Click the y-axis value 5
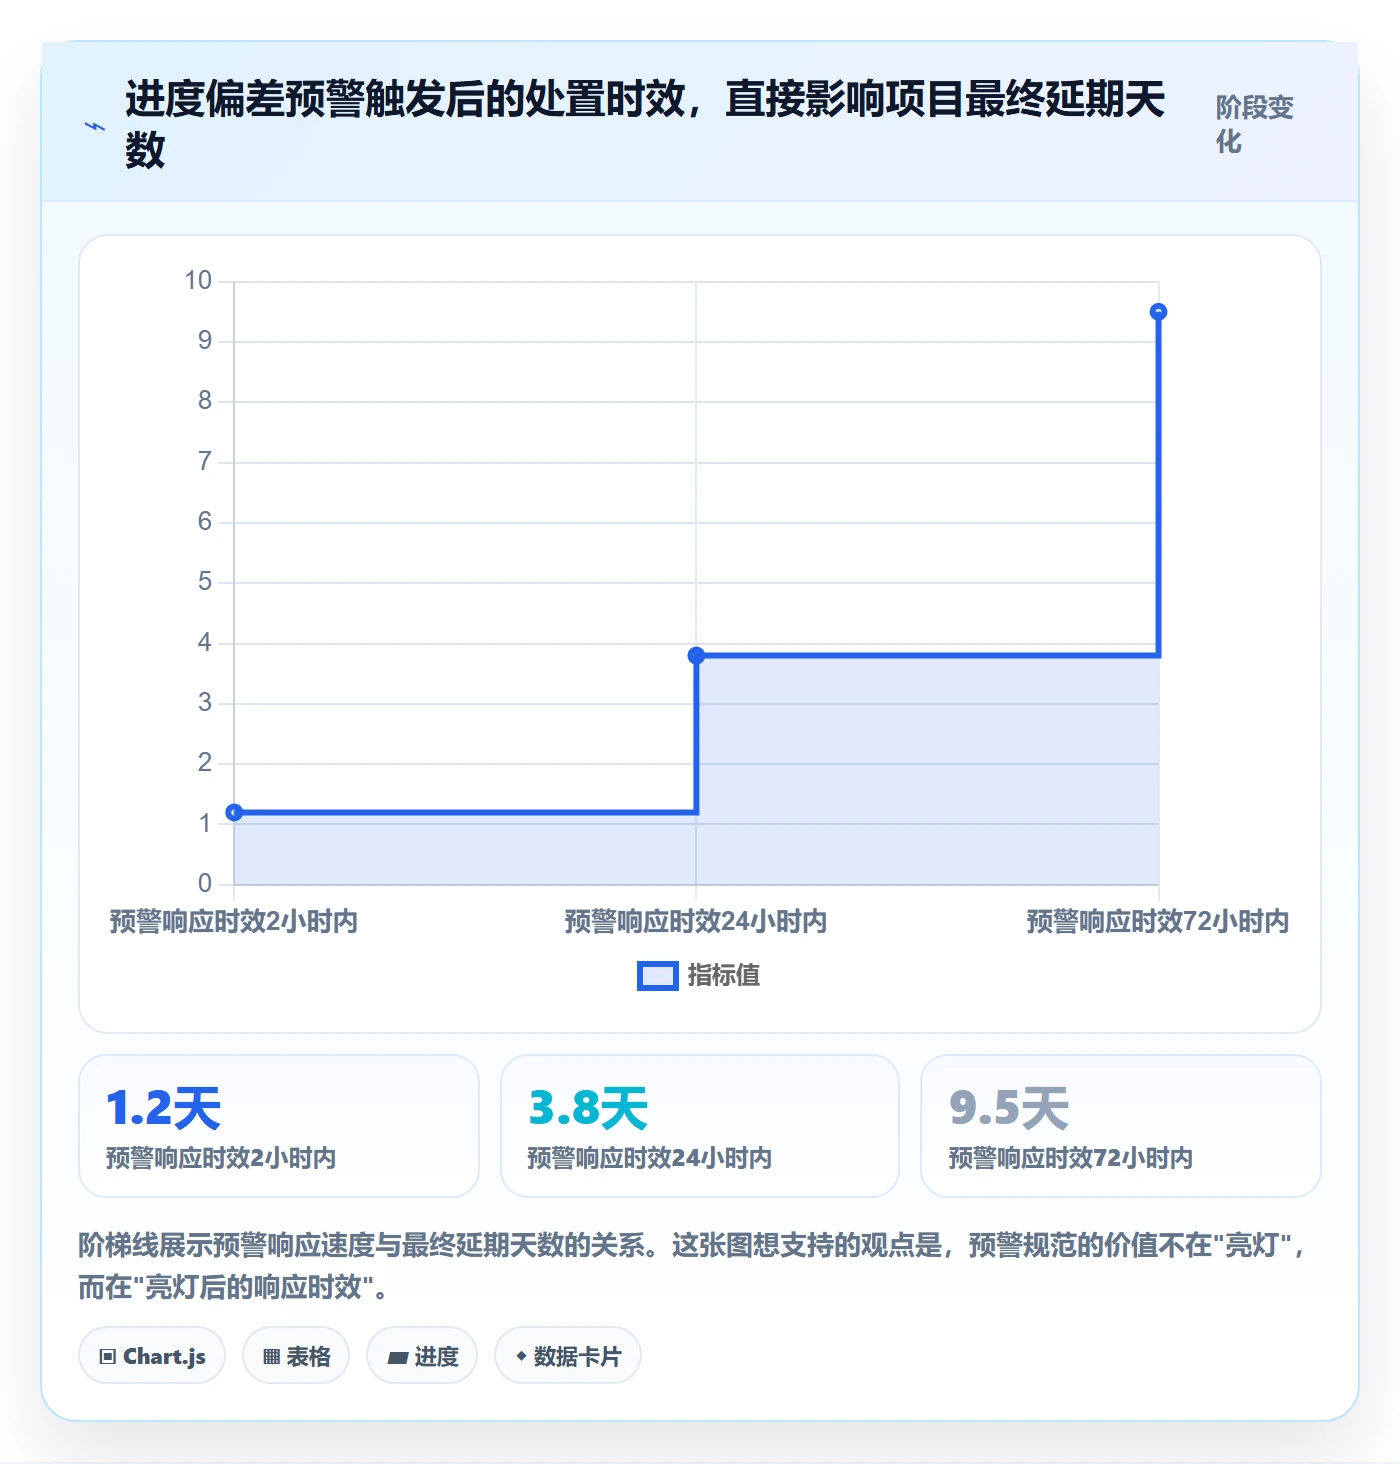The image size is (1400, 1464). (205, 582)
